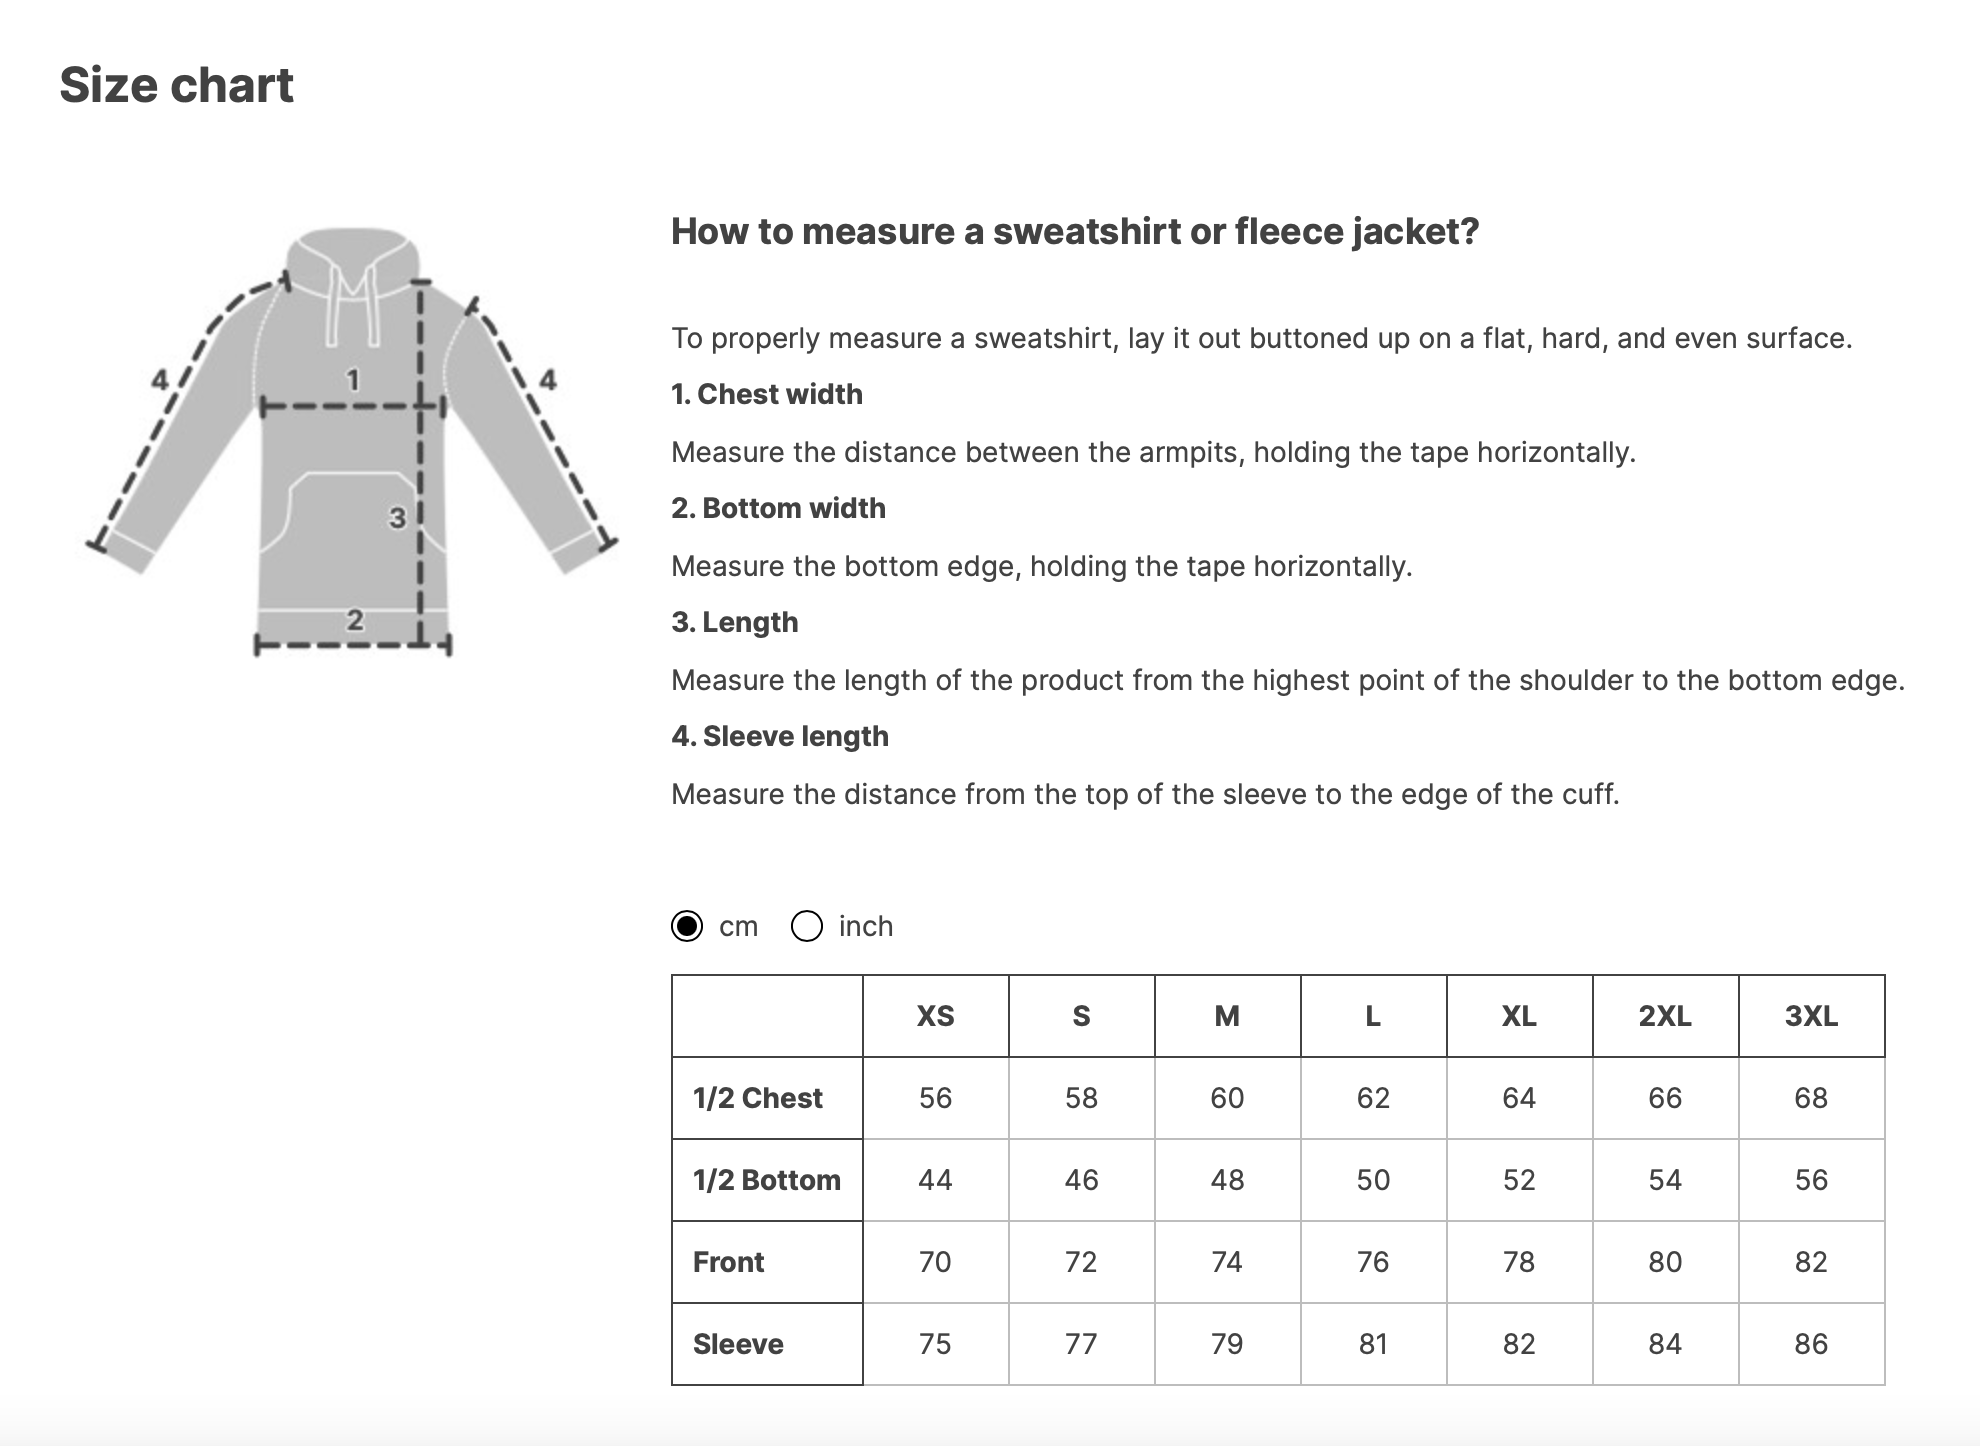Click the XS size column header

[x=935, y=1016]
